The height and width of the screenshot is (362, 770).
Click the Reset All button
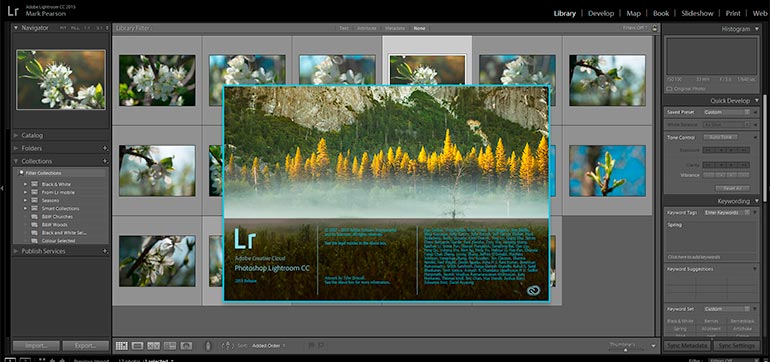pyautogui.click(x=732, y=188)
